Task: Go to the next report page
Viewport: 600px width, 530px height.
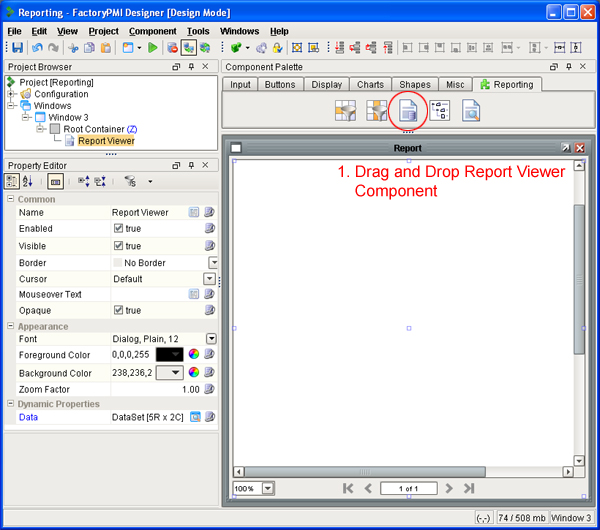Action: (x=449, y=488)
